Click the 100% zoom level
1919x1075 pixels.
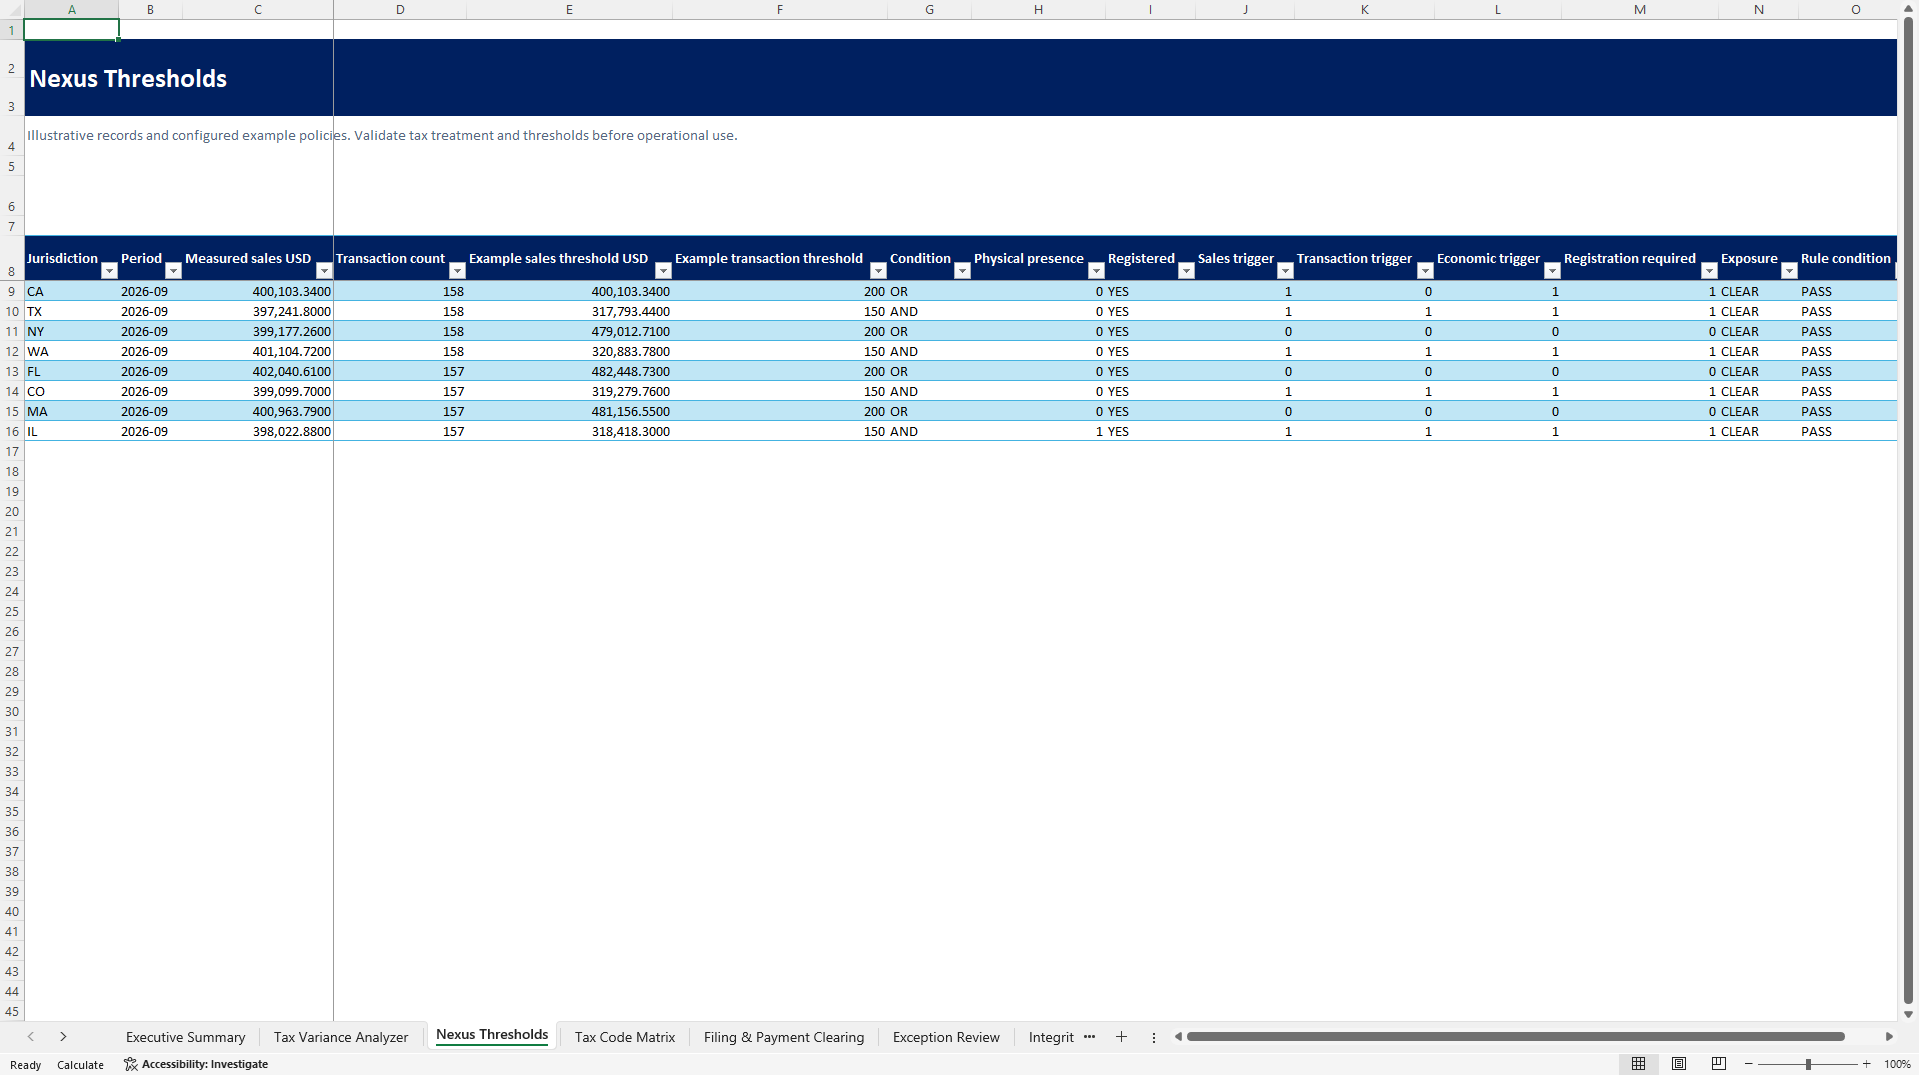click(x=1897, y=1064)
